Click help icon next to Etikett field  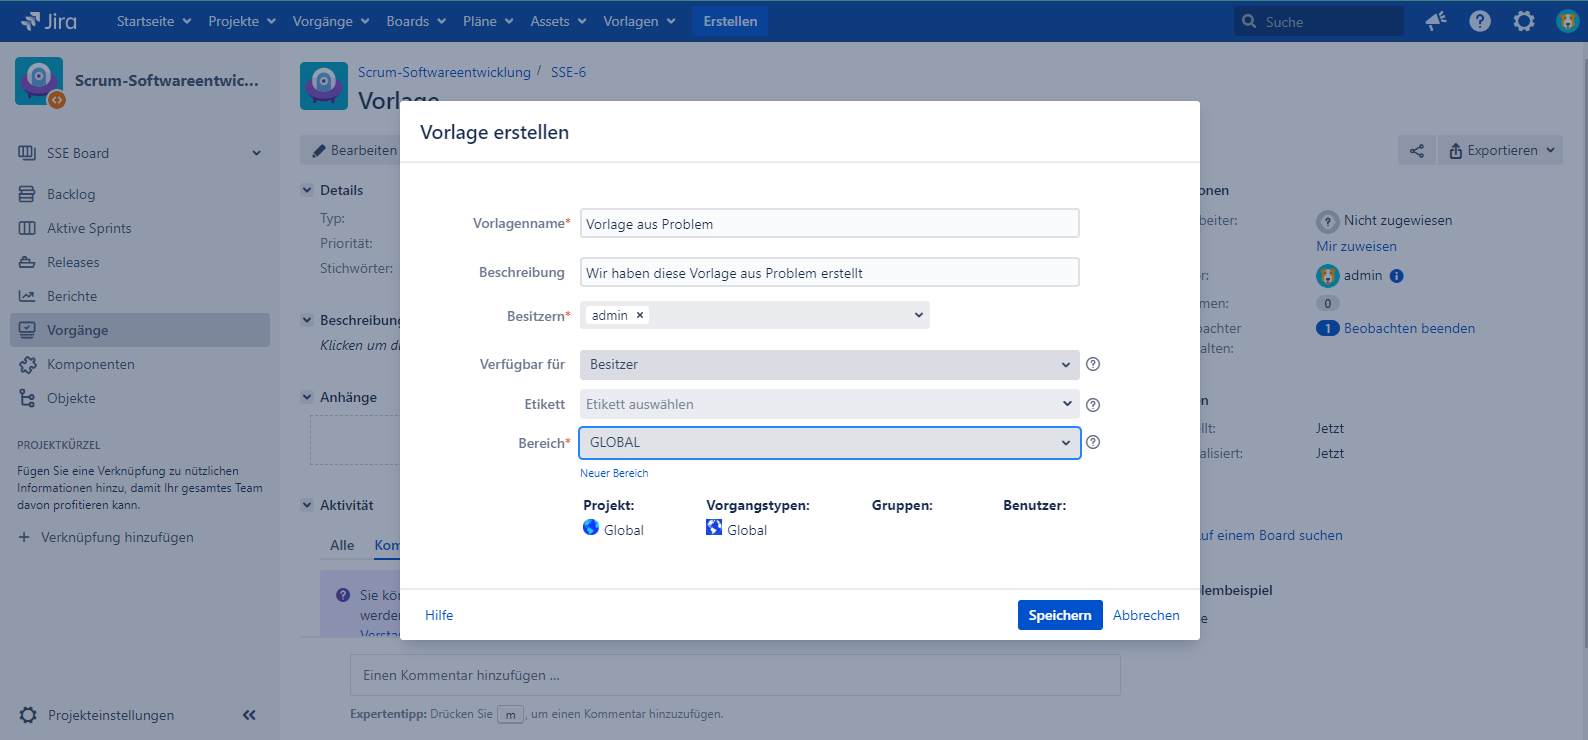(1093, 405)
